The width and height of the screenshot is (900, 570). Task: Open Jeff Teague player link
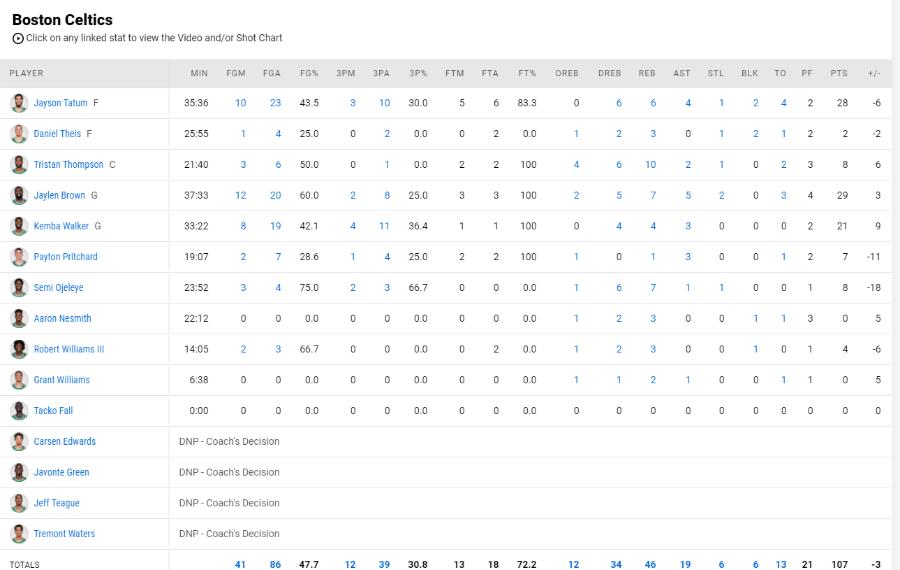pyautogui.click(x=56, y=503)
